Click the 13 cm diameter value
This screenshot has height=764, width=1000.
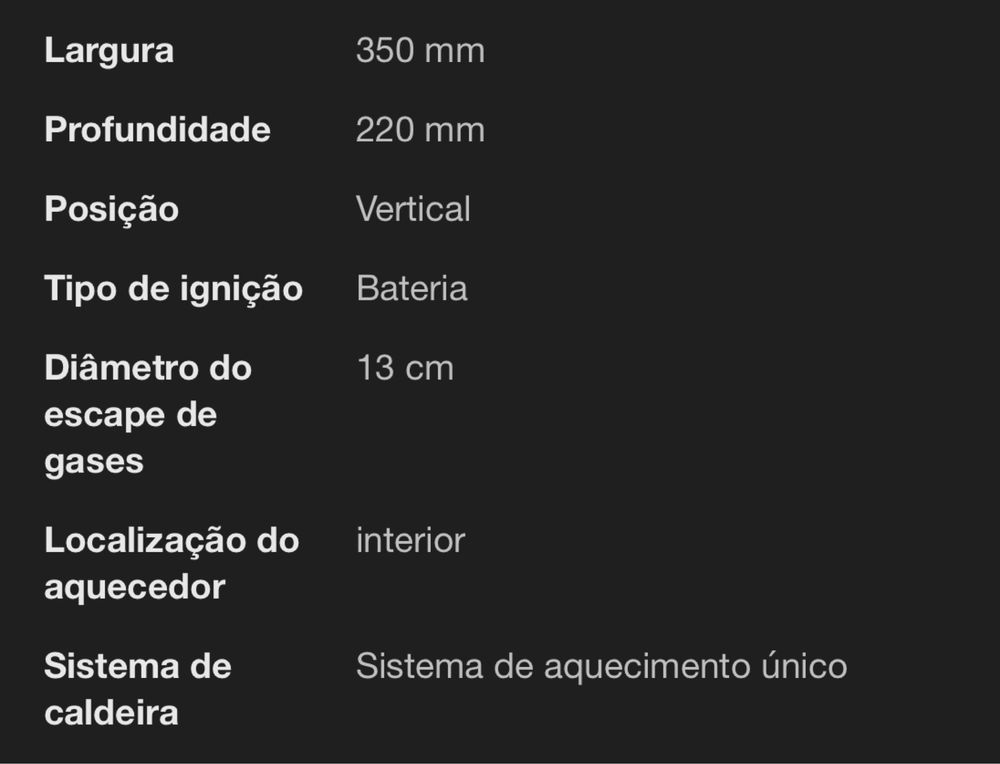point(405,368)
